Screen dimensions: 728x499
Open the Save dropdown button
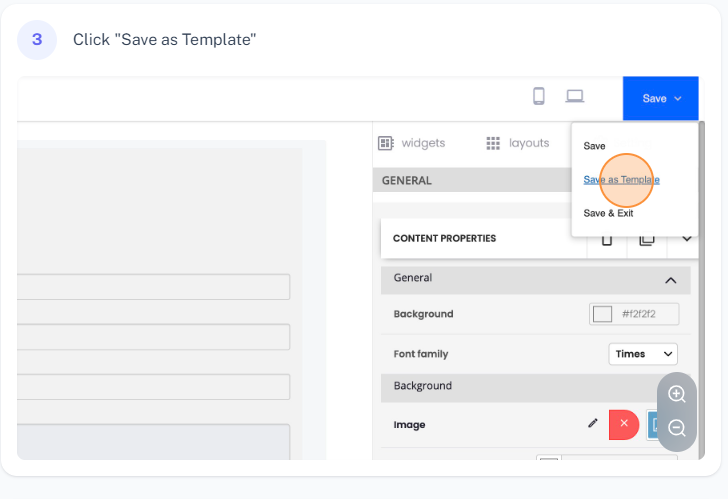(x=660, y=98)
